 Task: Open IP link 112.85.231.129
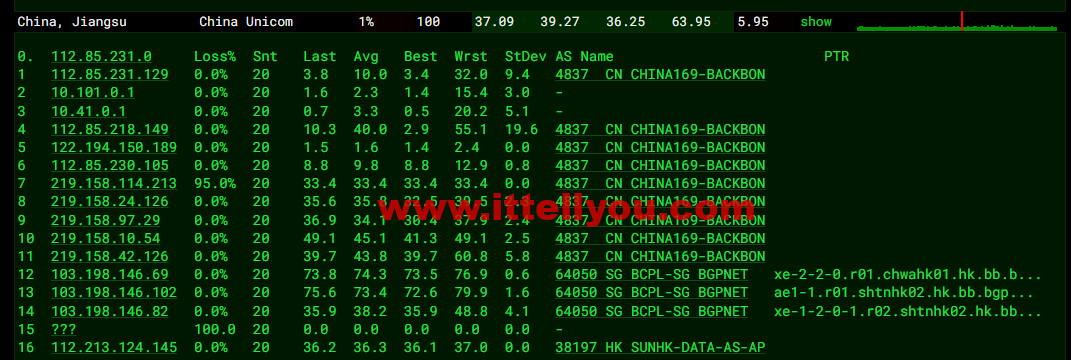[x=109, y=74]
